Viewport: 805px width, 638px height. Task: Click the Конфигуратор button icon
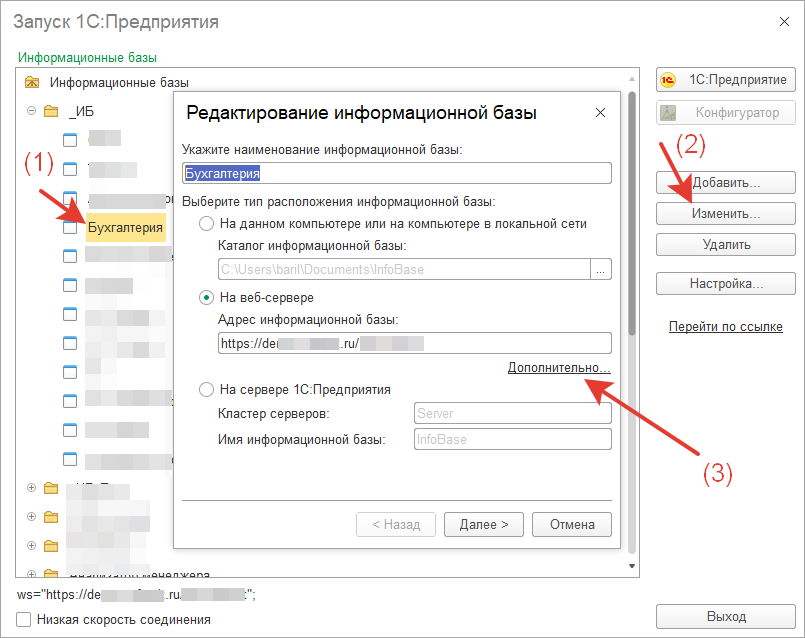669,113
